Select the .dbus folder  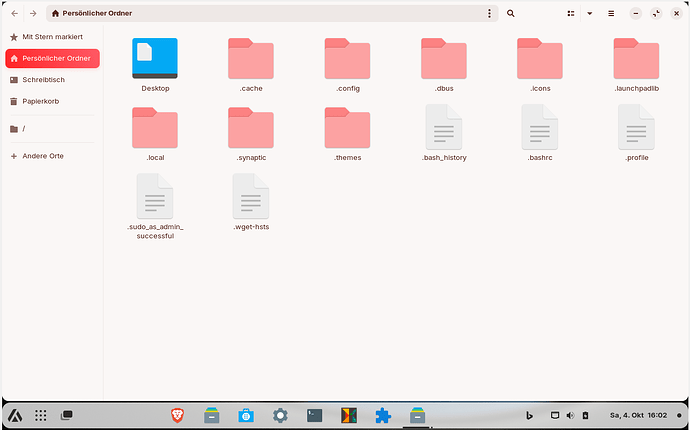[x=444, y=59]
